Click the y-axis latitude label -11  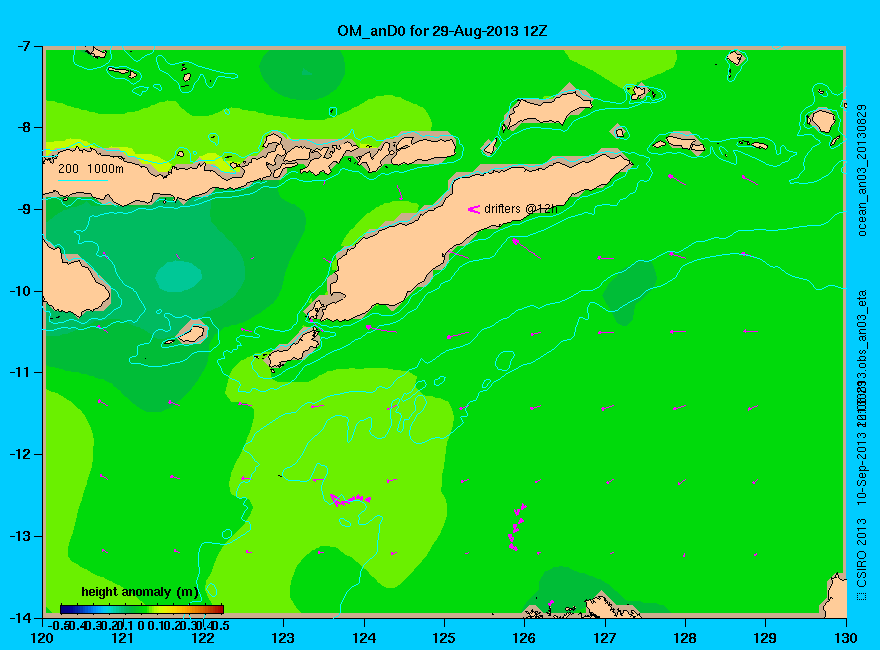tap(19, 372)
